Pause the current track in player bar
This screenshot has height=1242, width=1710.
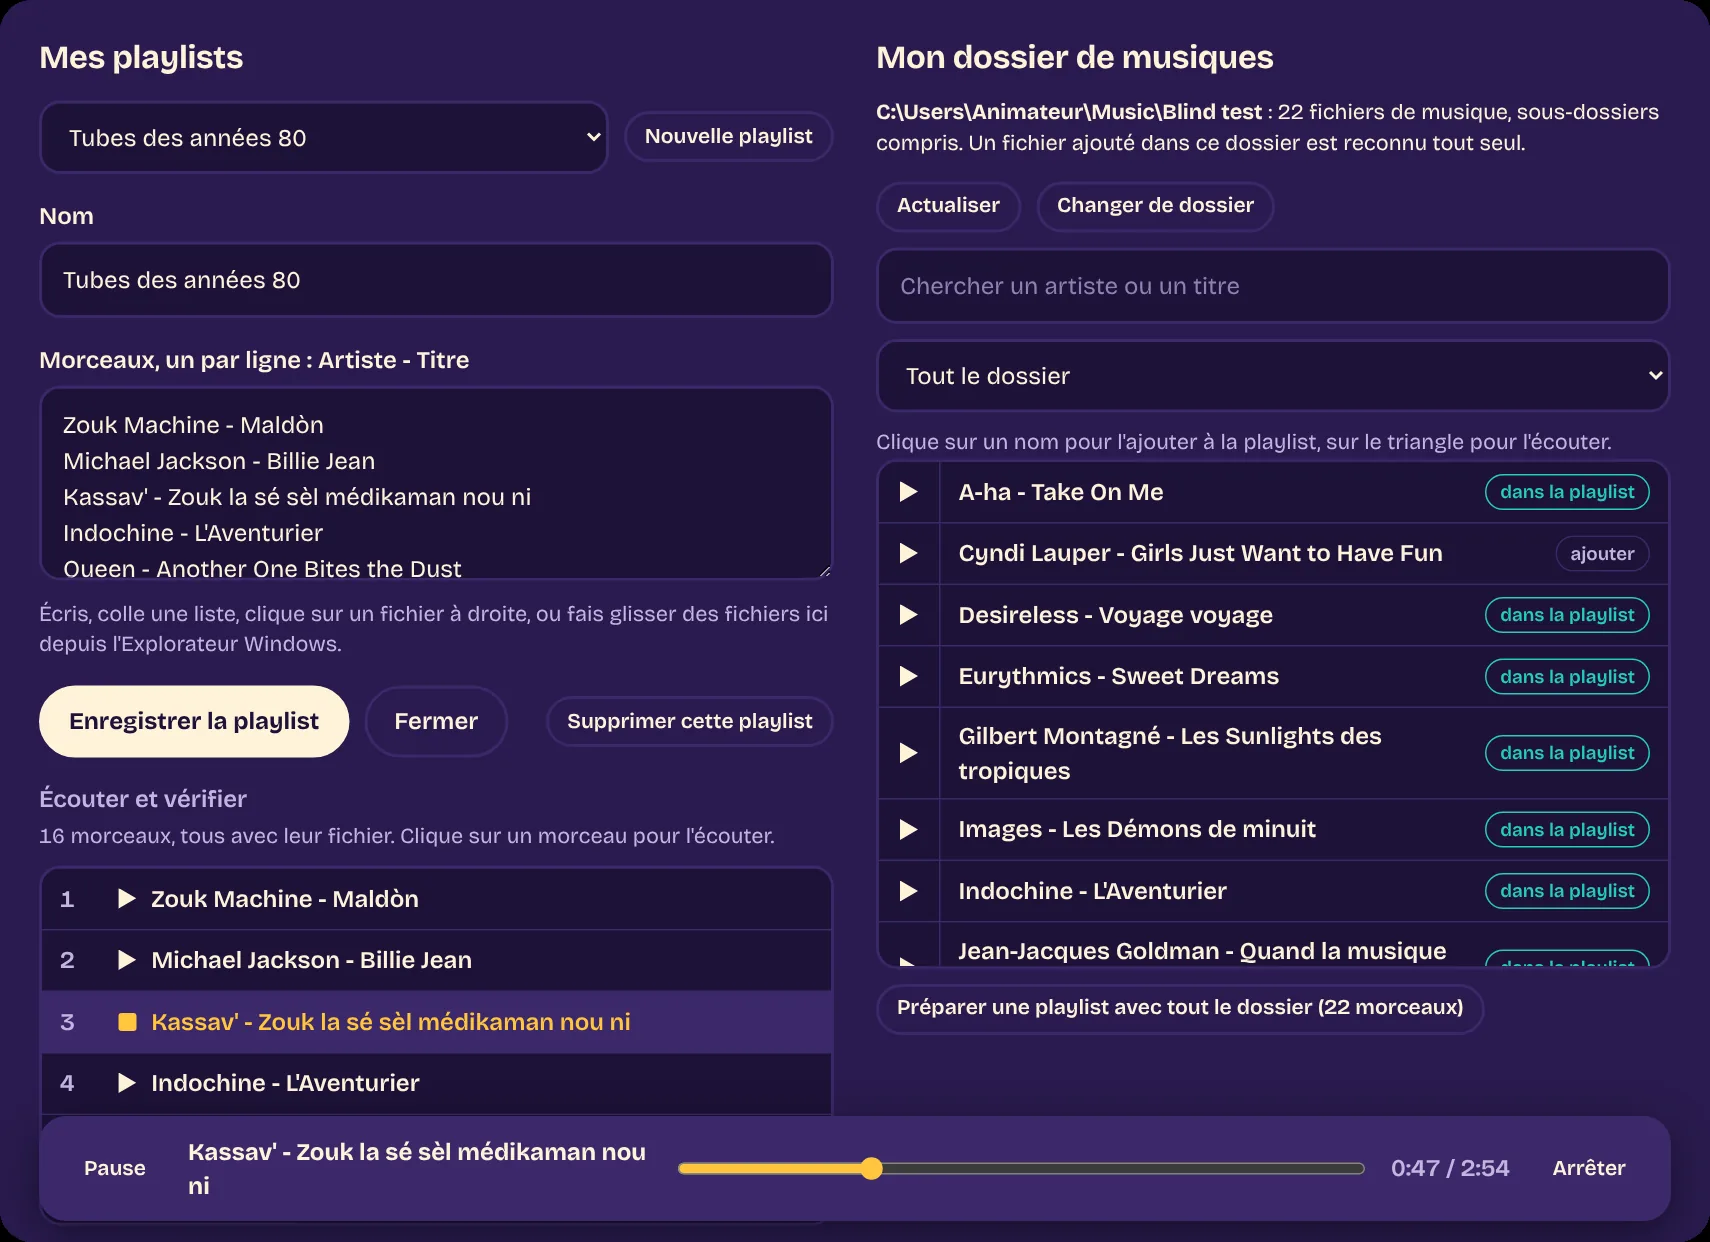point(115,1168)
